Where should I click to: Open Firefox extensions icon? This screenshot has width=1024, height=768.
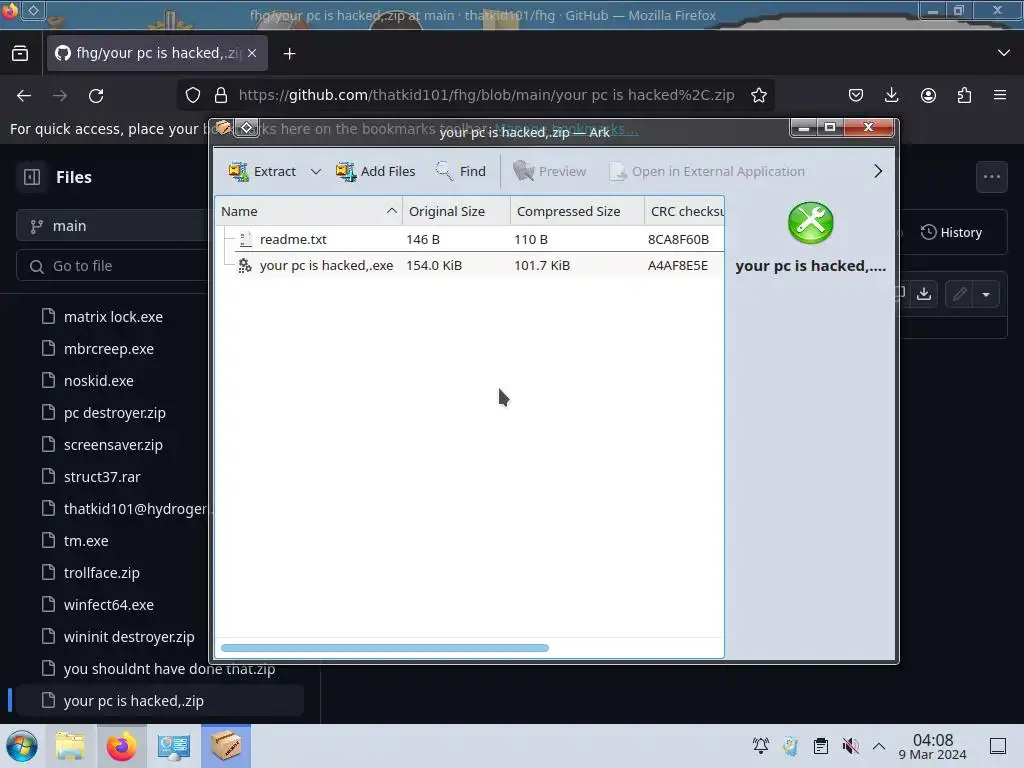(x=964, y=95)
